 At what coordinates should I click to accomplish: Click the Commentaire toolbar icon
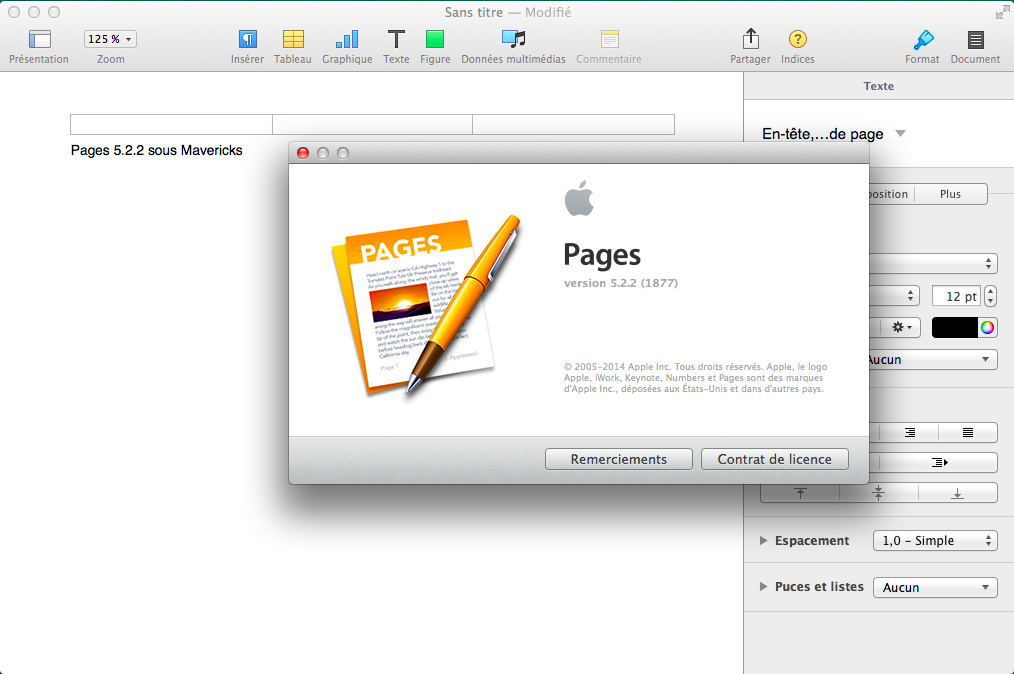click(609, 39)
